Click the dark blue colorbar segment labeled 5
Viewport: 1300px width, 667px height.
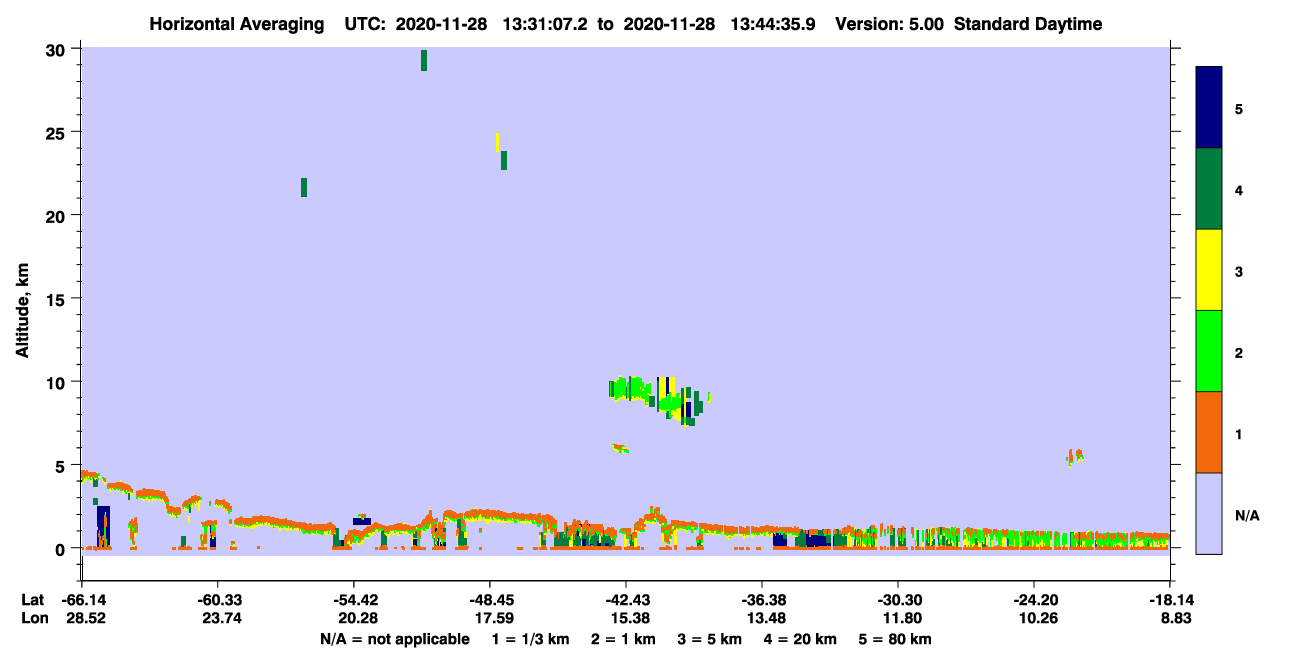[1209, 108]
